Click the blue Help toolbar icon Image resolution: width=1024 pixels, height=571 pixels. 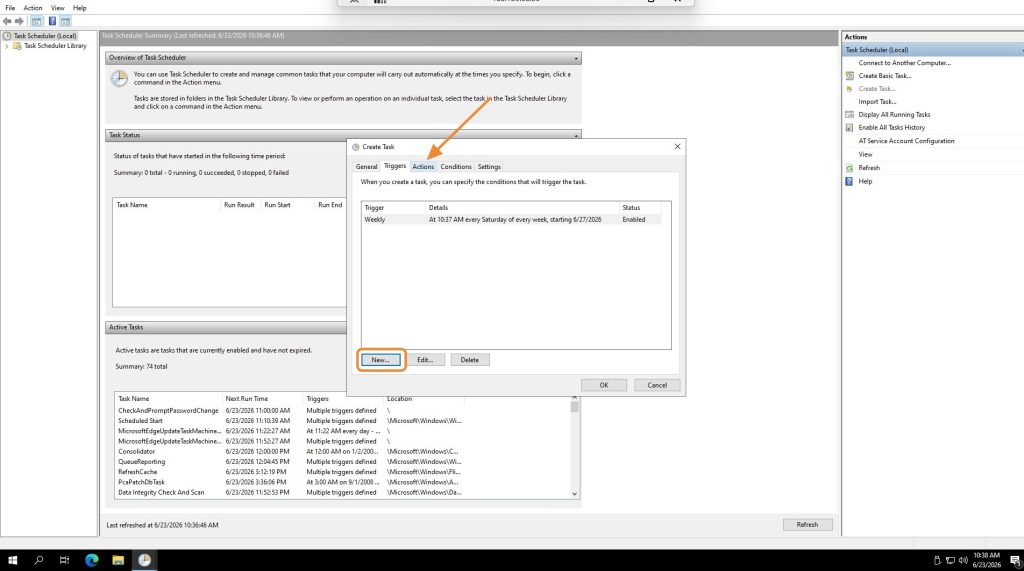point(52,21)
